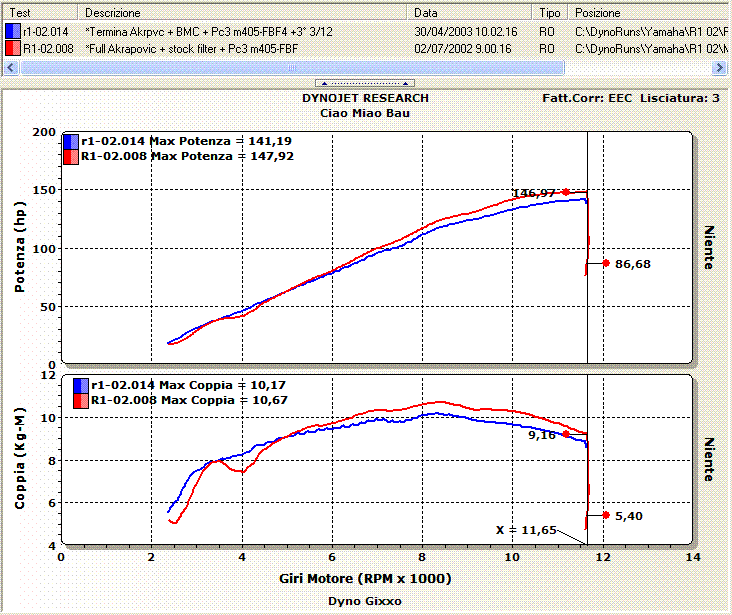Click red color swatch for run R1-02.008 in list
This screenshot has height=615, width=732.
point(12,47)
